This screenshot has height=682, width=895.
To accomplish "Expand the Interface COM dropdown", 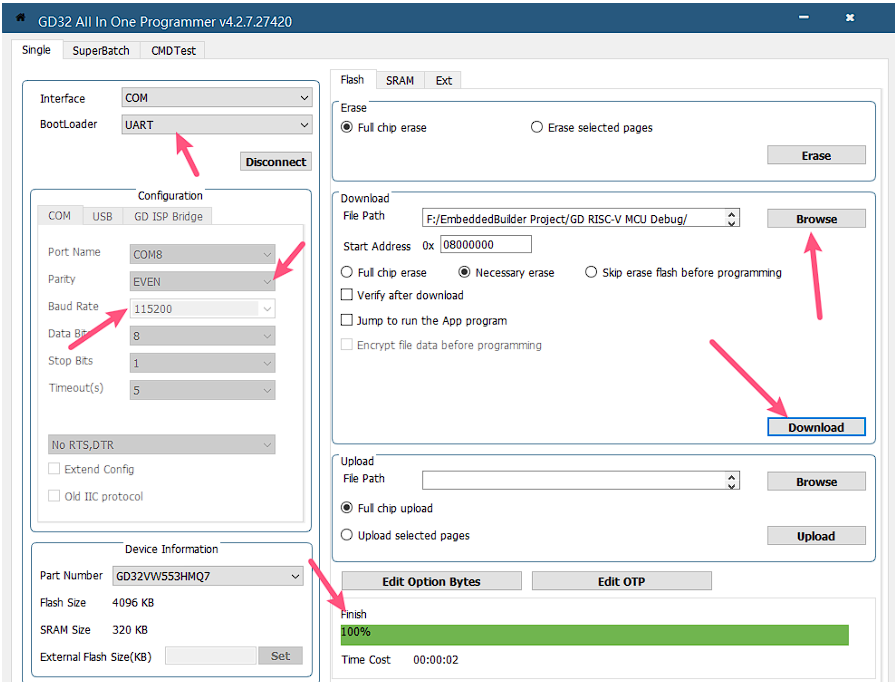I will (304, 98).
